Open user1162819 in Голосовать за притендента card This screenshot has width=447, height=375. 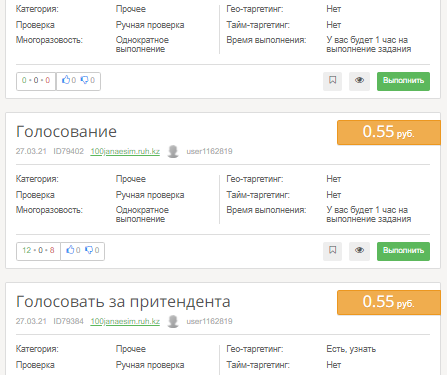[209, 321]
